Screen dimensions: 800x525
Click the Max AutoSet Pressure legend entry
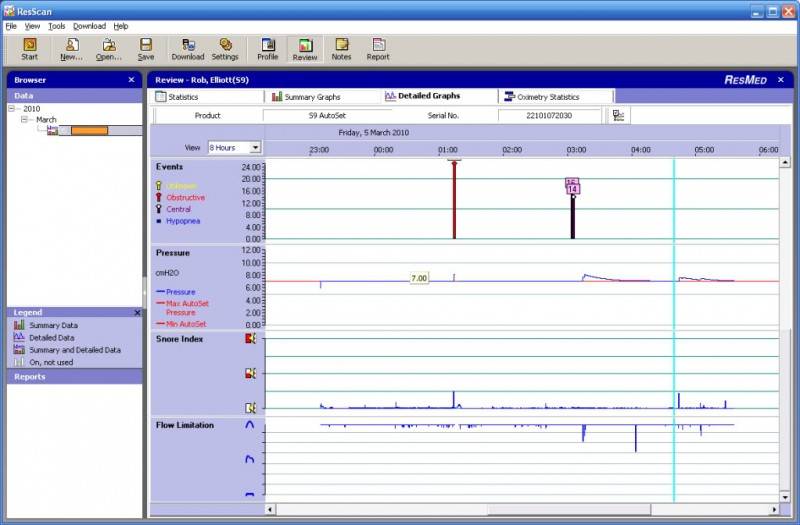pyautogui.click(x=183, y=308)
